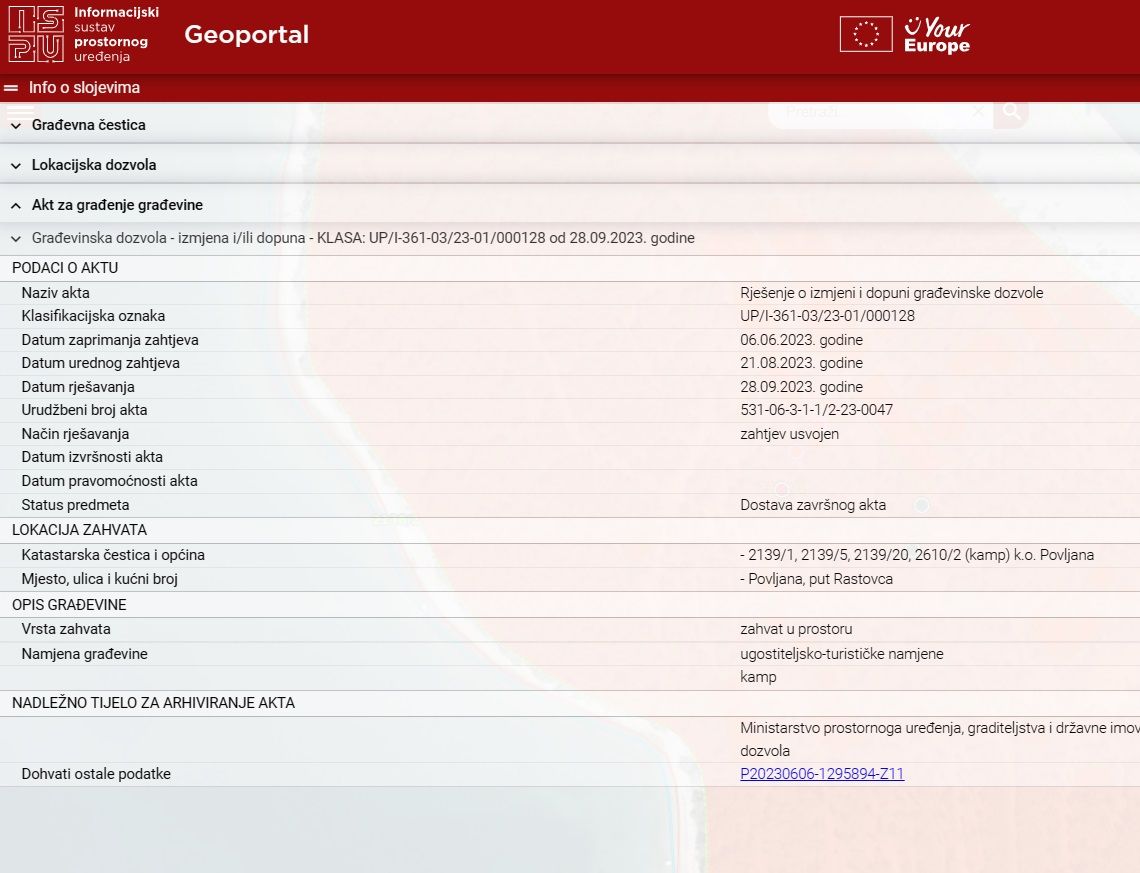This screenshot has height=873, width=1140.
Task: Click the magnifier search button
Action: point(1011,112)
